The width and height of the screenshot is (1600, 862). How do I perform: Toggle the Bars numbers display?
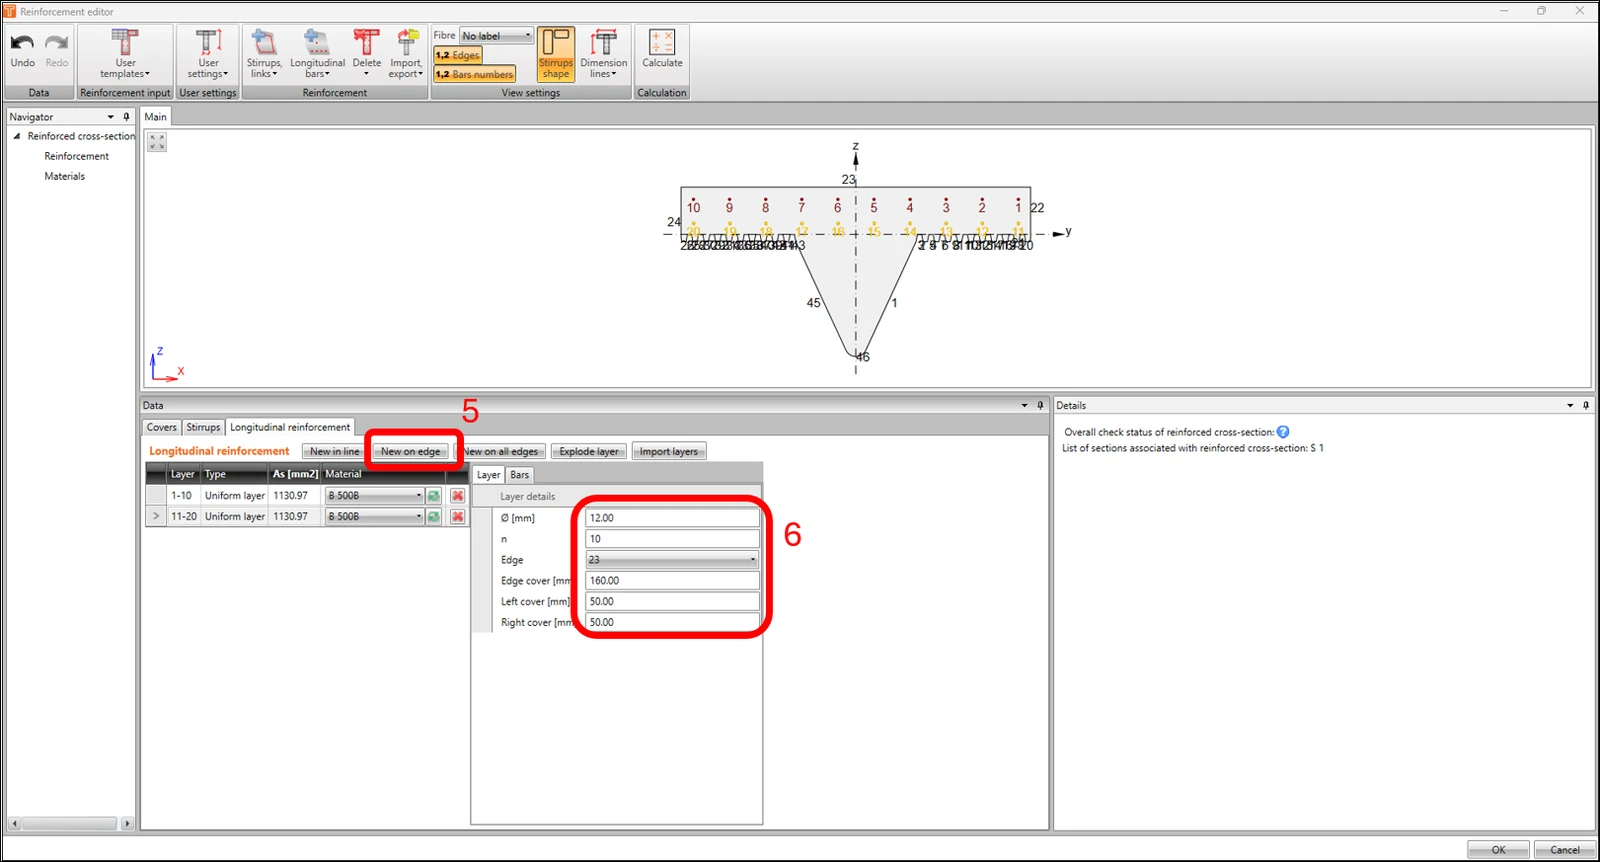[475, 74]
